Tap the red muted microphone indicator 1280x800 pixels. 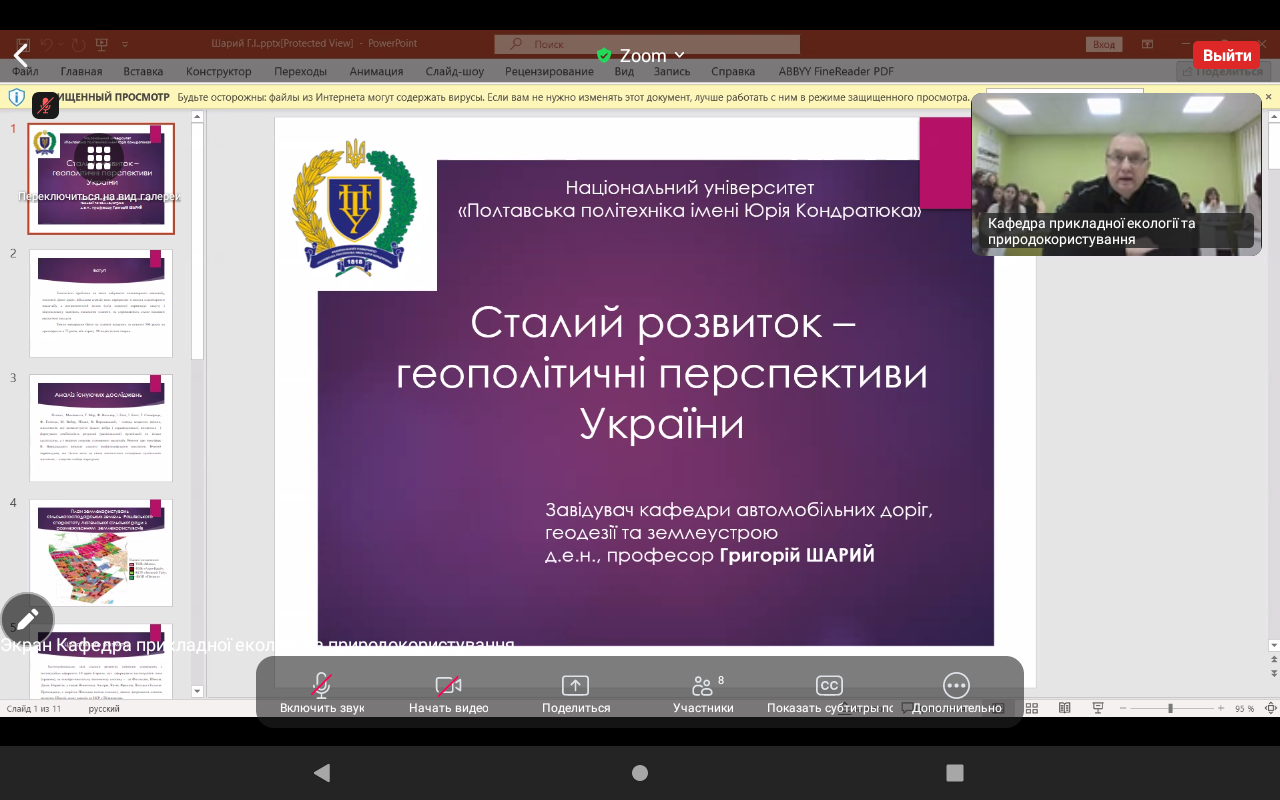pyautogui.click(x=45, y=105)
